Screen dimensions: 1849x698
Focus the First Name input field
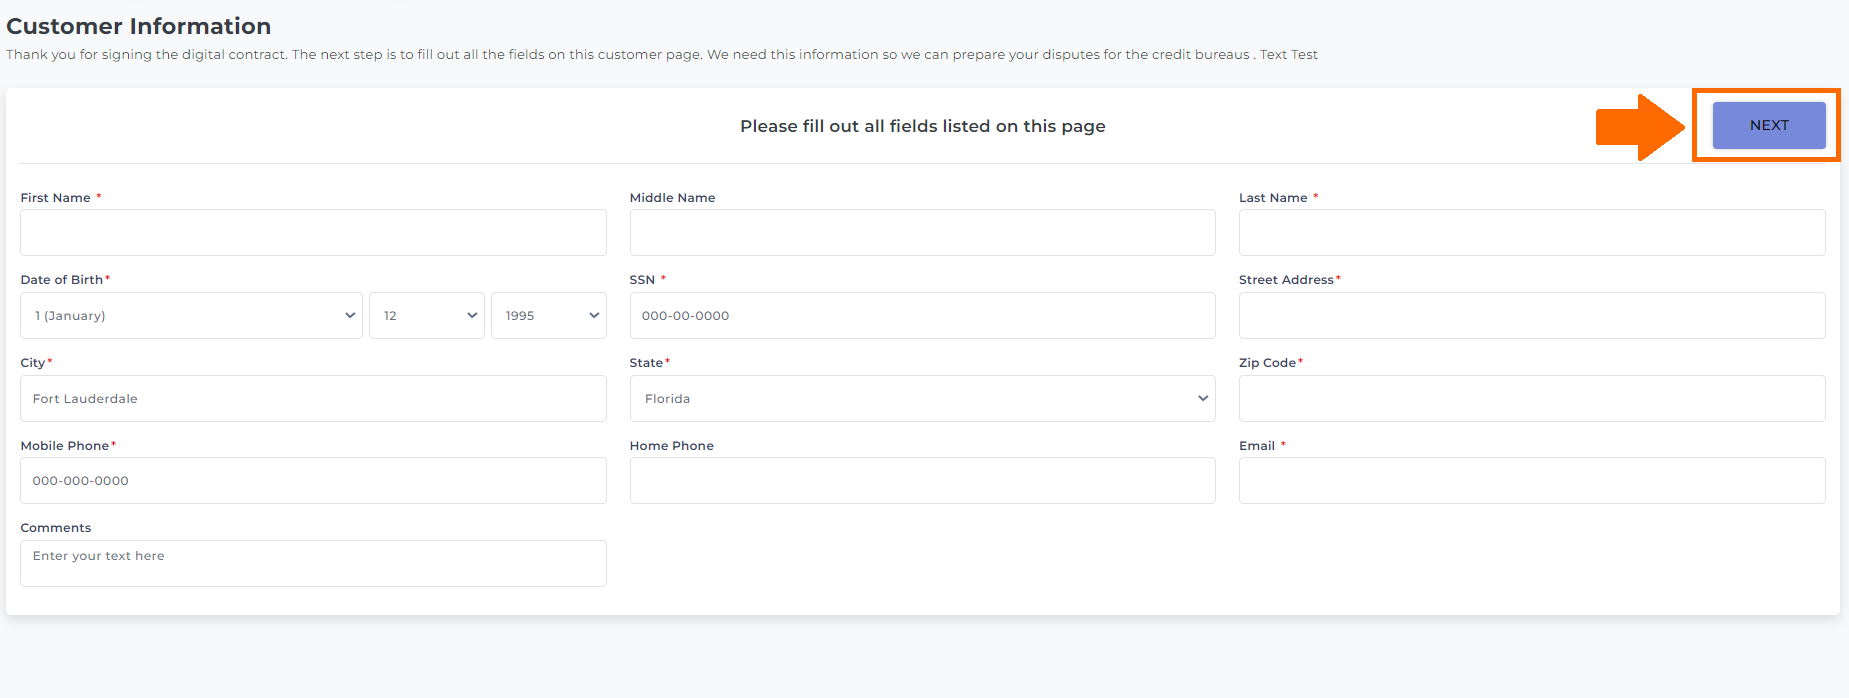click(x=313, y=232)
